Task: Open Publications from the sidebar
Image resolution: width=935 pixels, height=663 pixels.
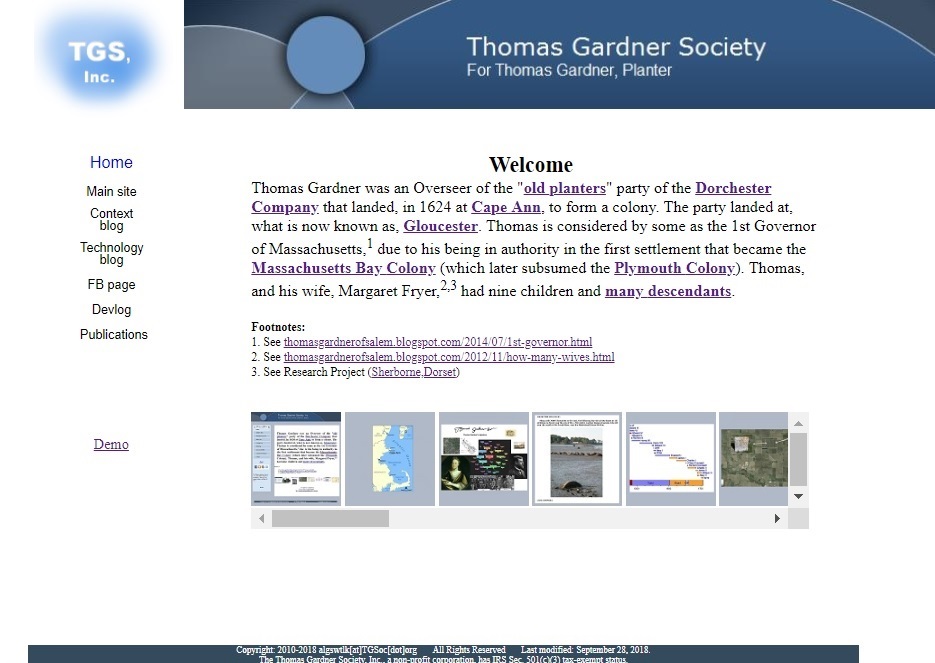Action: pyautogui.click(x=113, y=334)
